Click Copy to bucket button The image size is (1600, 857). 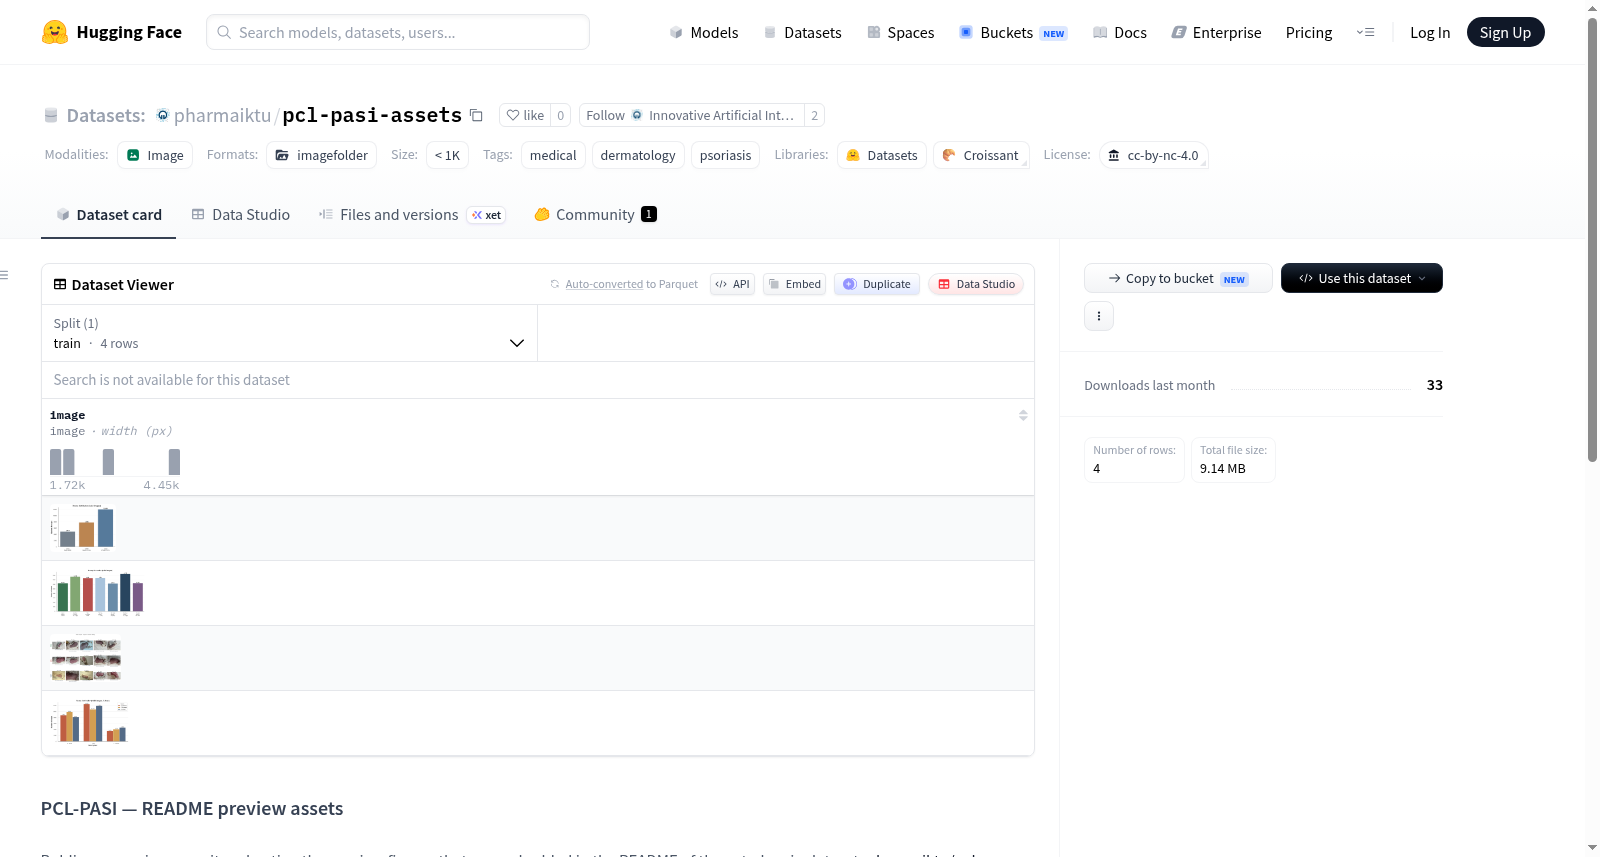pyautogui.click(x=1178, y=278)
